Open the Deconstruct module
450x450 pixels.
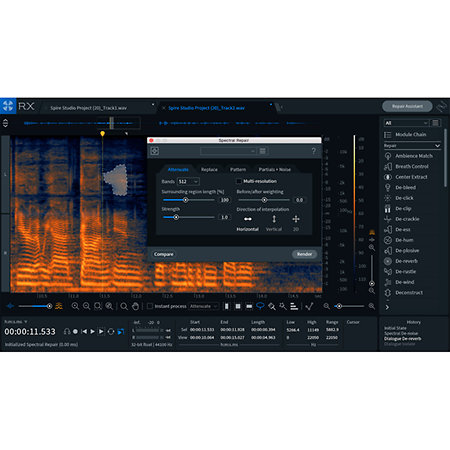404,293
